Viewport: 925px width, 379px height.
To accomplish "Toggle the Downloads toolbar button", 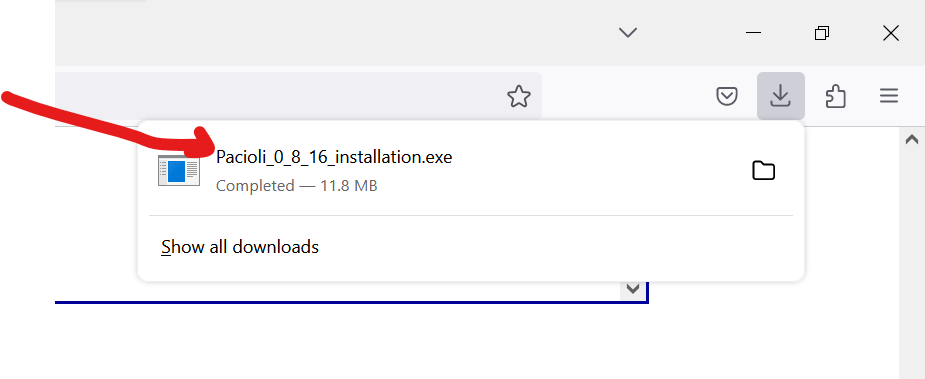I will pyautogui.click(x=780, y=96).
